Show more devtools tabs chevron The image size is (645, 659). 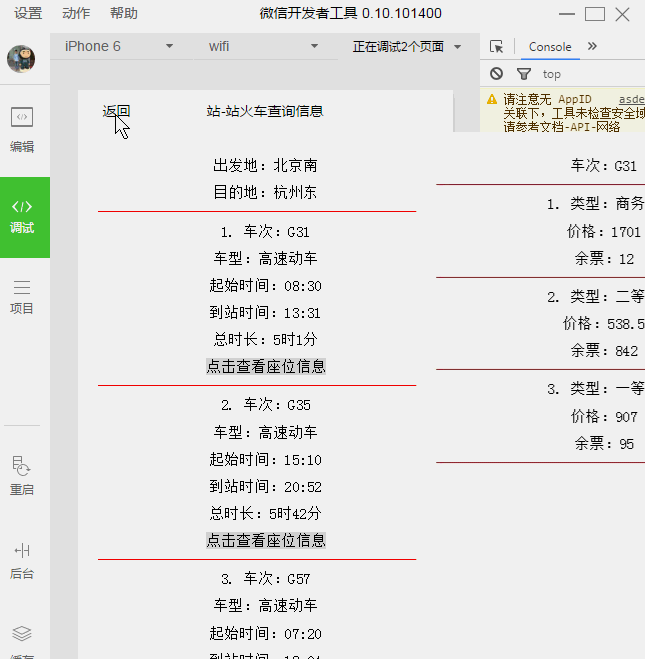[592, 46]
